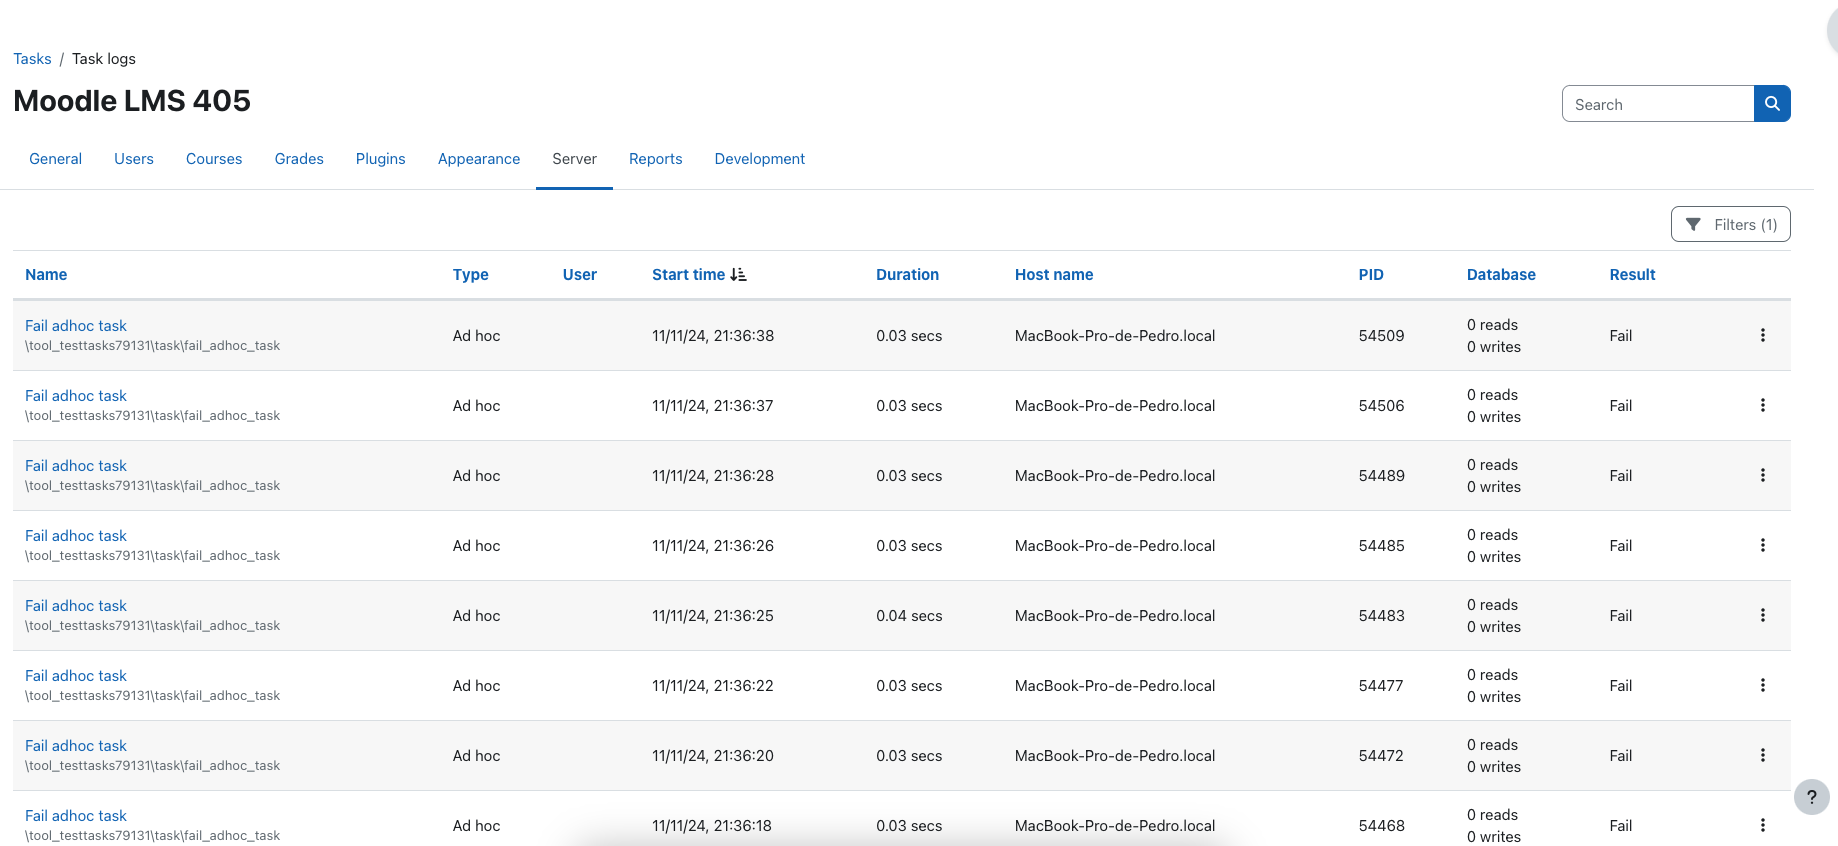1838x846 pixels.
Task: Click PID value 54483
Action: (x=1381, y=616)
